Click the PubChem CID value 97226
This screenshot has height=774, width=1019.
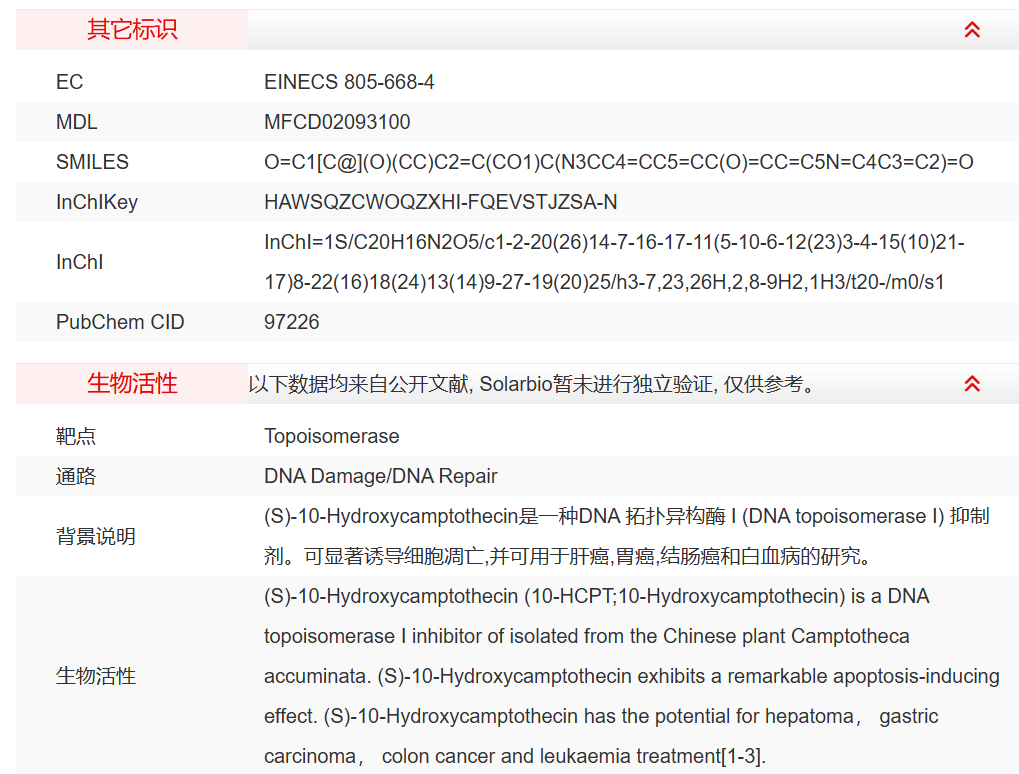[x=292, y=322]
